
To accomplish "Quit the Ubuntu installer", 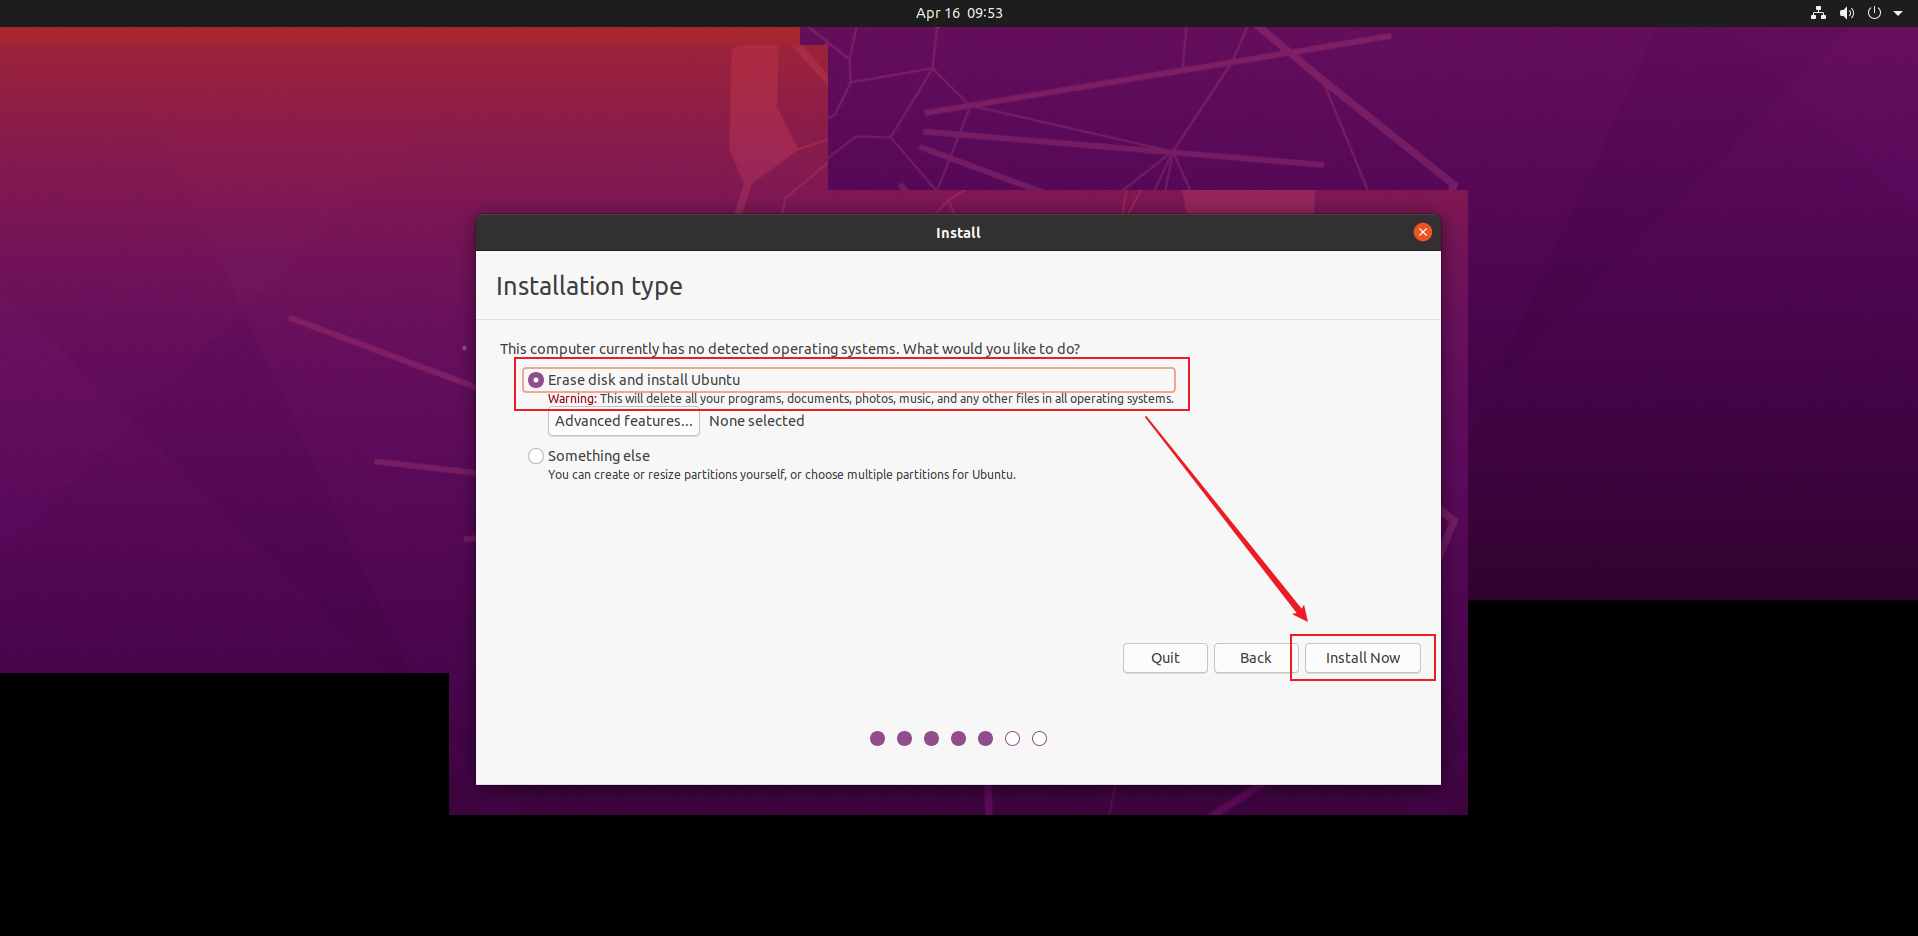I will point(1165,658).
